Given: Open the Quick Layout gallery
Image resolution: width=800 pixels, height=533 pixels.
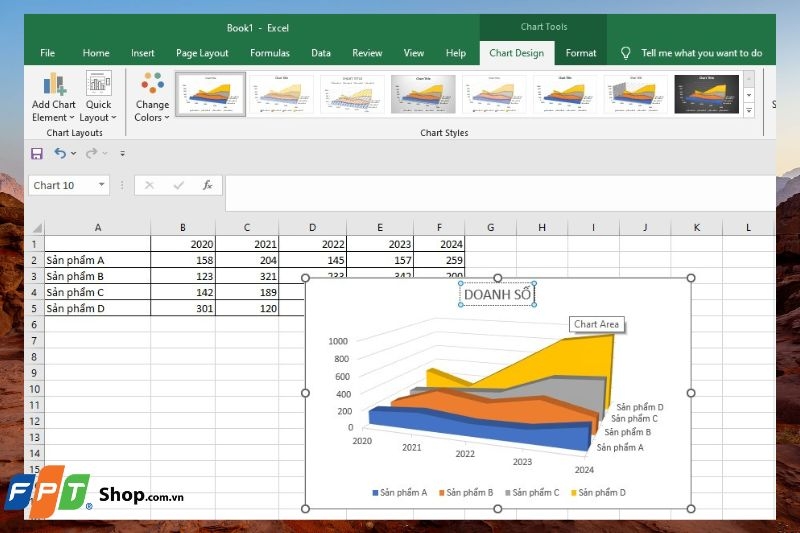Looking at the screenshot, I should click(98, 97).
